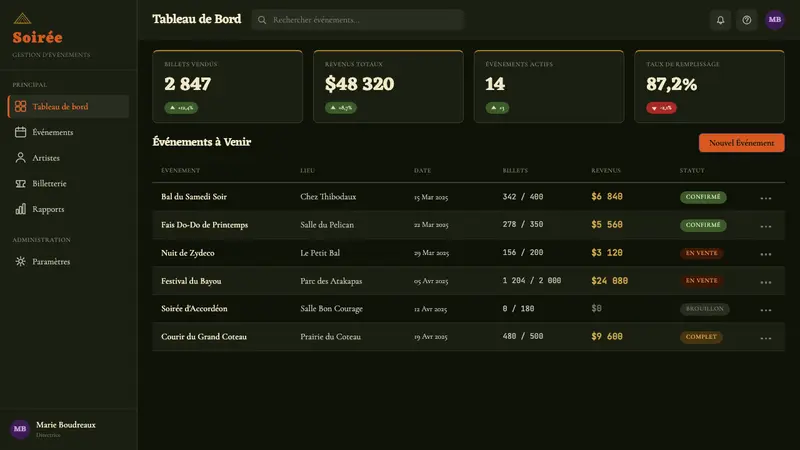
Task: Open more options for Nuit de Zydeco
Action: [x=765, y=254]
